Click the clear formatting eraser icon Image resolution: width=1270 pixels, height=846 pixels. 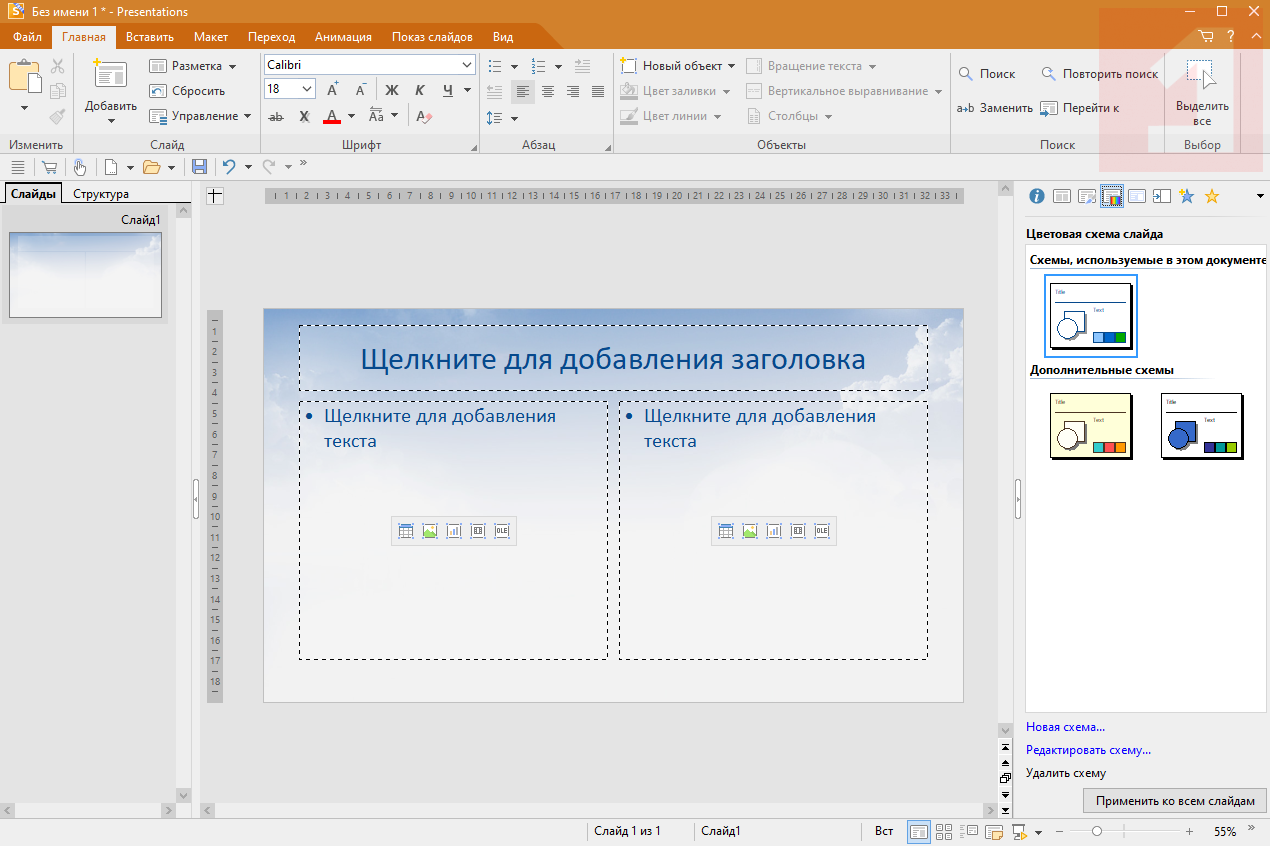pyautogui.click(x=423, y=116)
